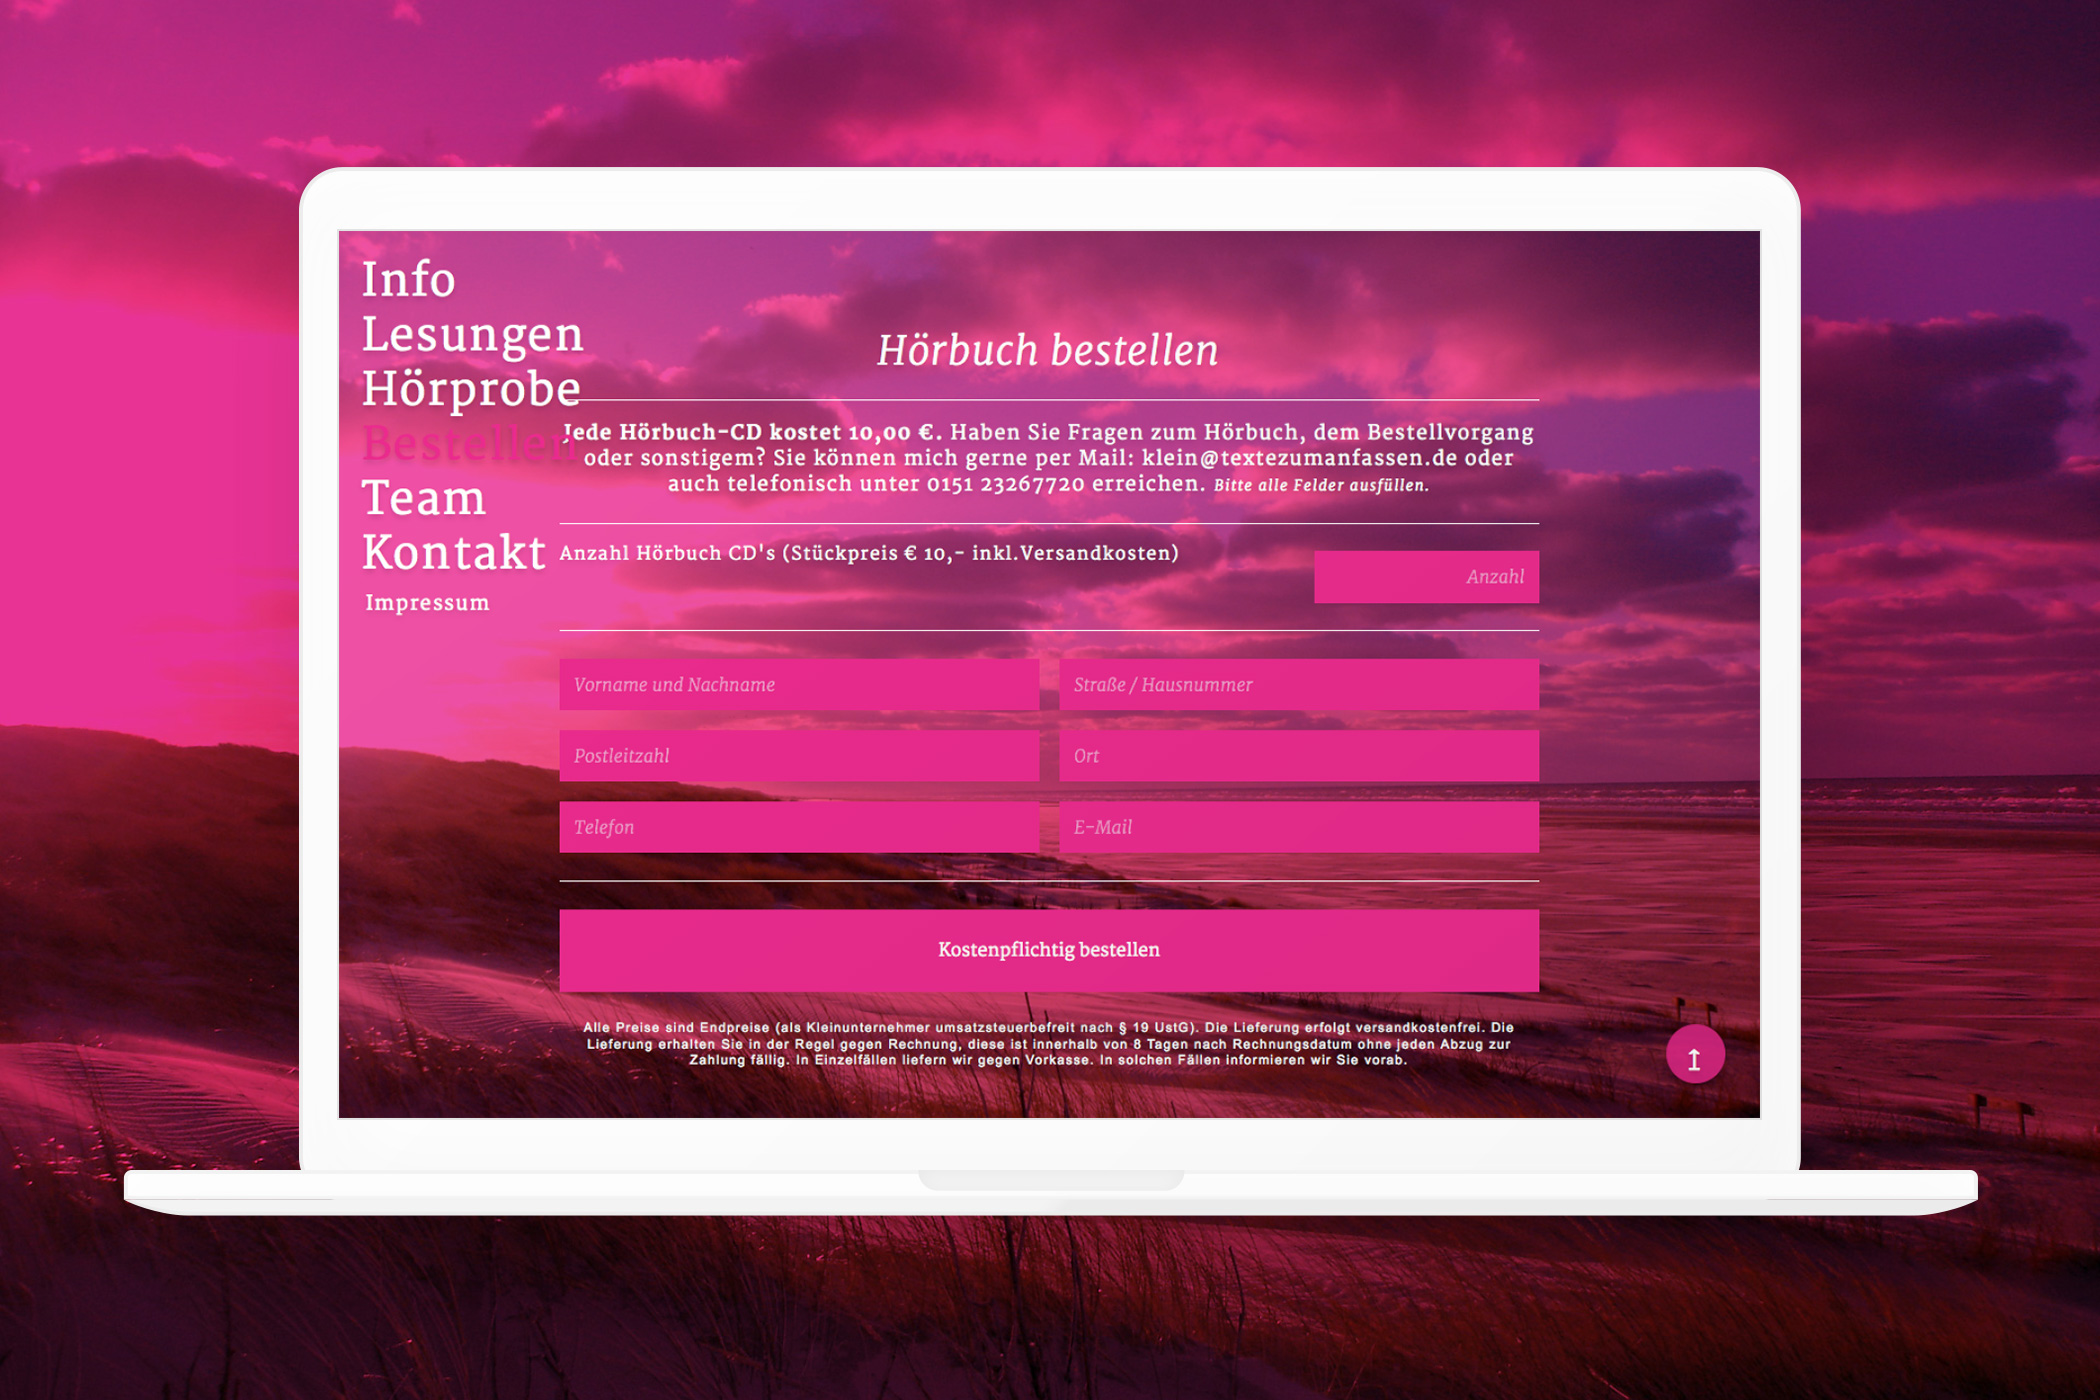Click the Anzahl Hörbuch CD's label

(x=868, y=553)
